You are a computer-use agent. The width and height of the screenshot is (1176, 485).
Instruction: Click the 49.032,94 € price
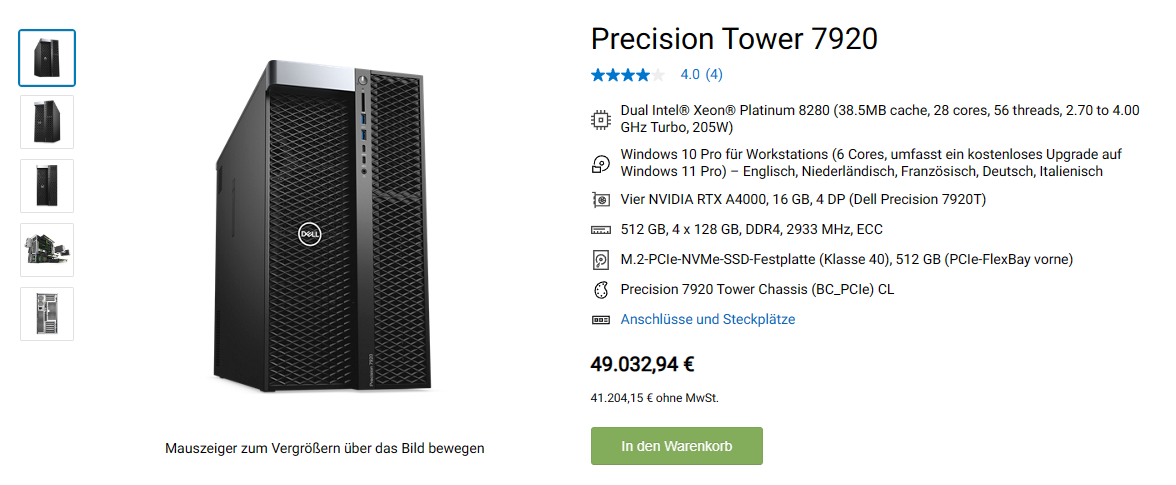[642, 364]
